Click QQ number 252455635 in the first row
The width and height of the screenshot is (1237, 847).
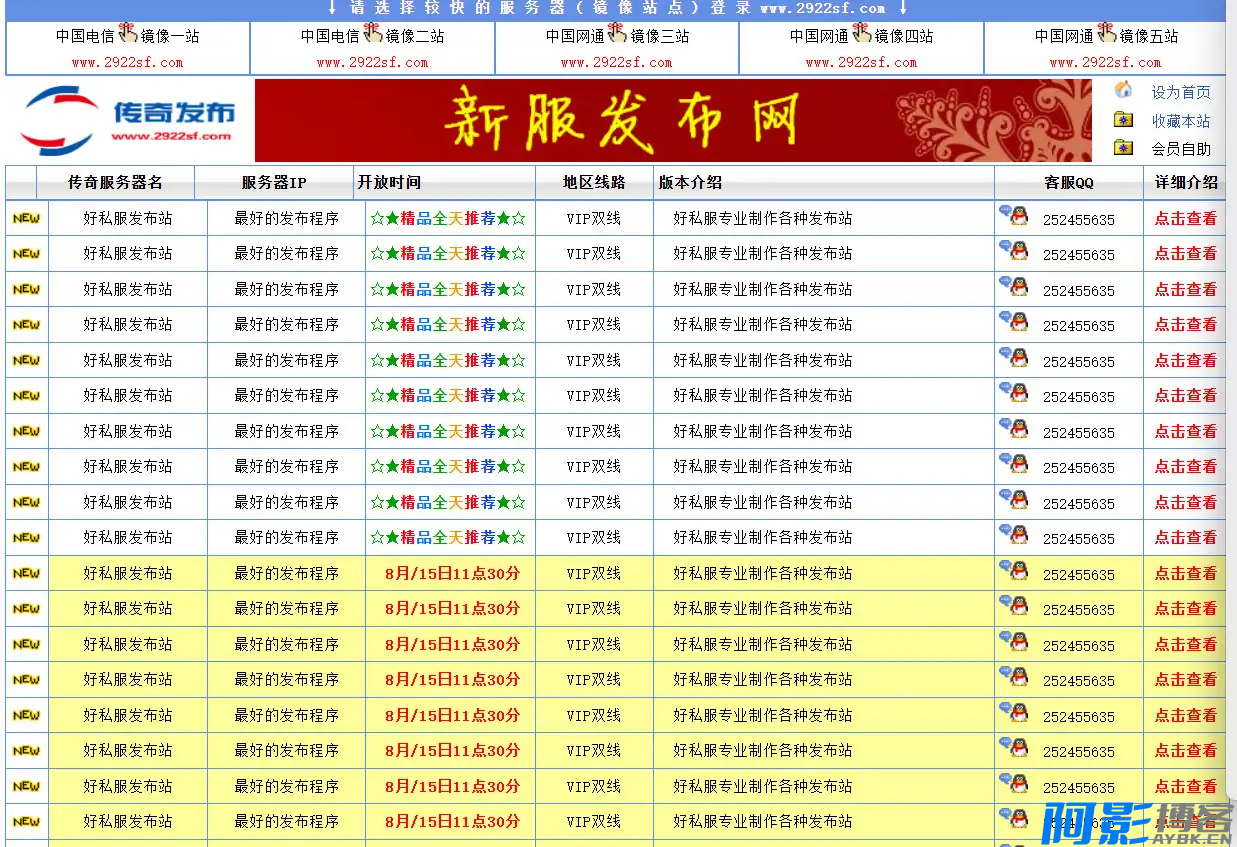(x=1079, y=220)
